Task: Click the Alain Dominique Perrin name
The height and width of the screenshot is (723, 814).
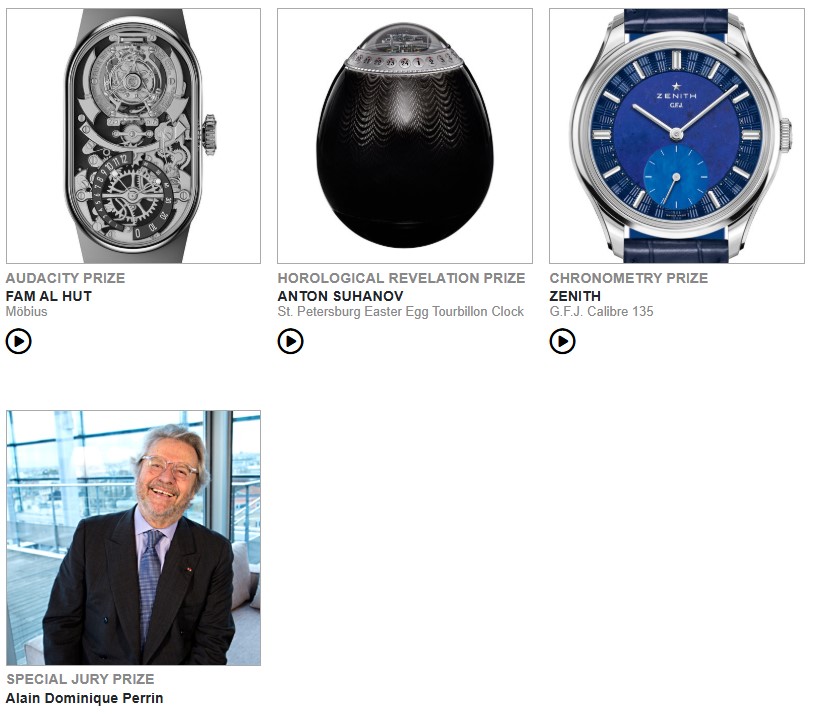Action: [85, 698]
